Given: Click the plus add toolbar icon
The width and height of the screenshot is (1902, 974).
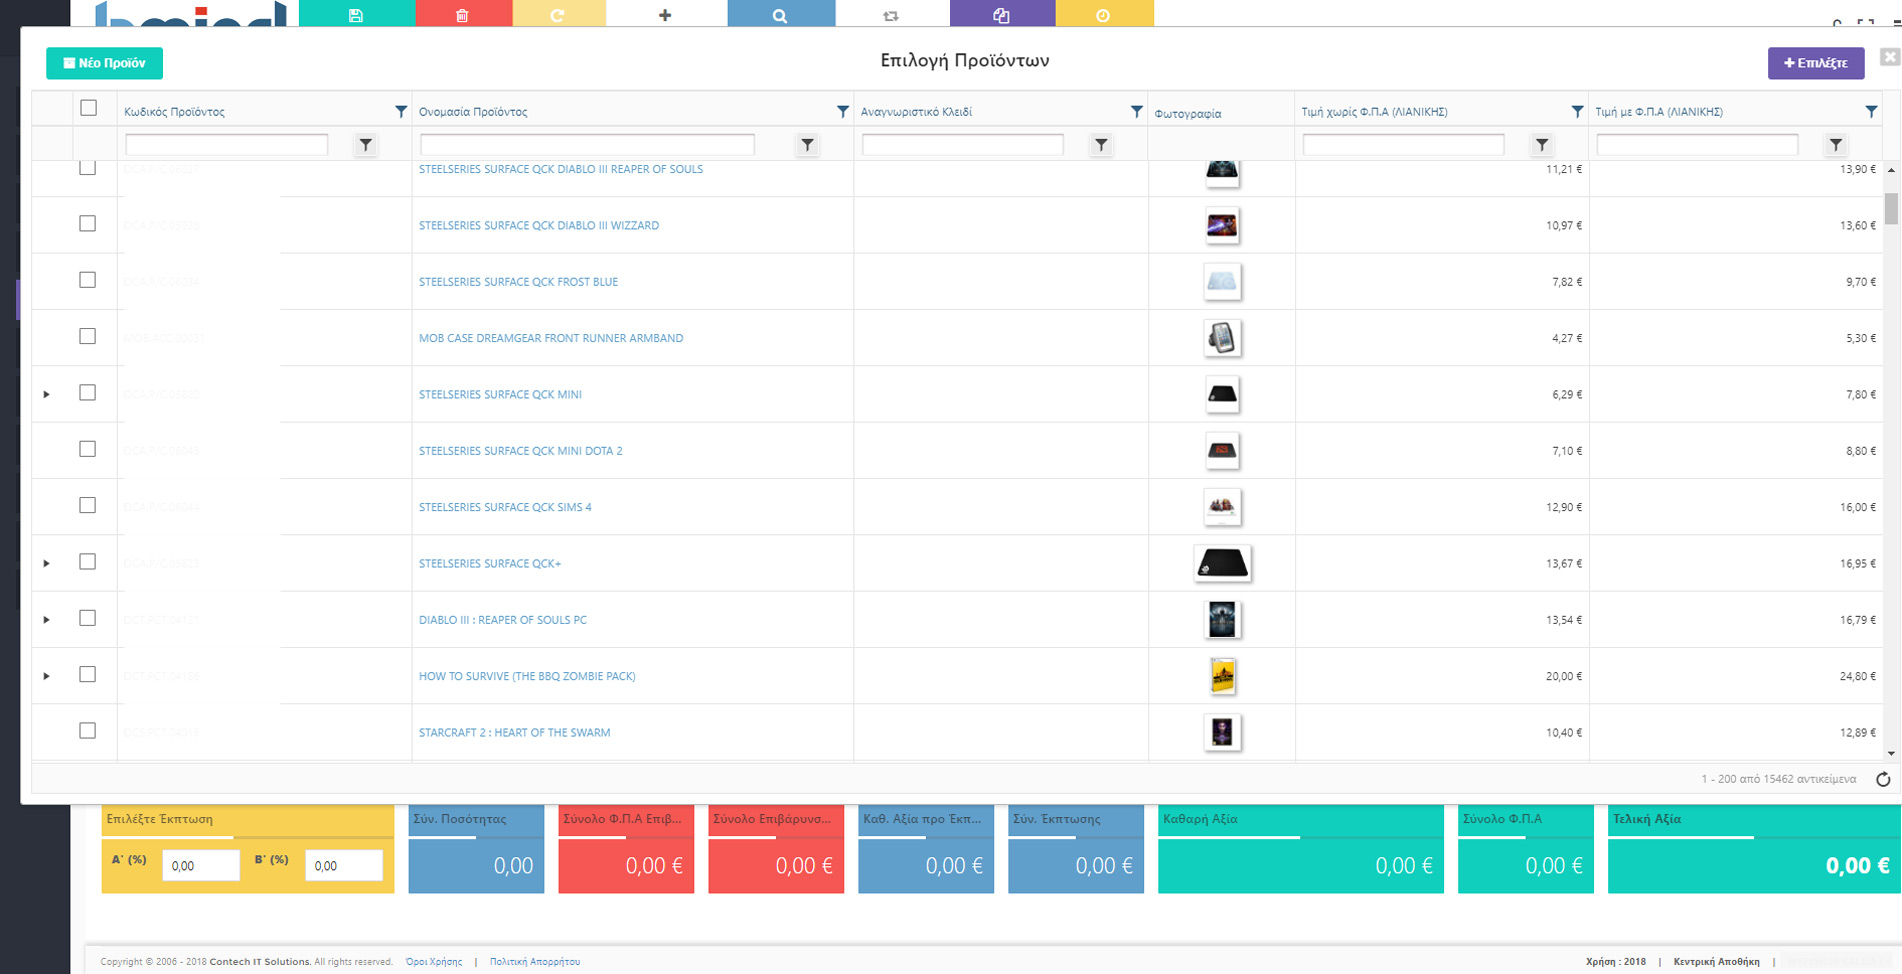Looking at the screenshot, I should (665, 14).
